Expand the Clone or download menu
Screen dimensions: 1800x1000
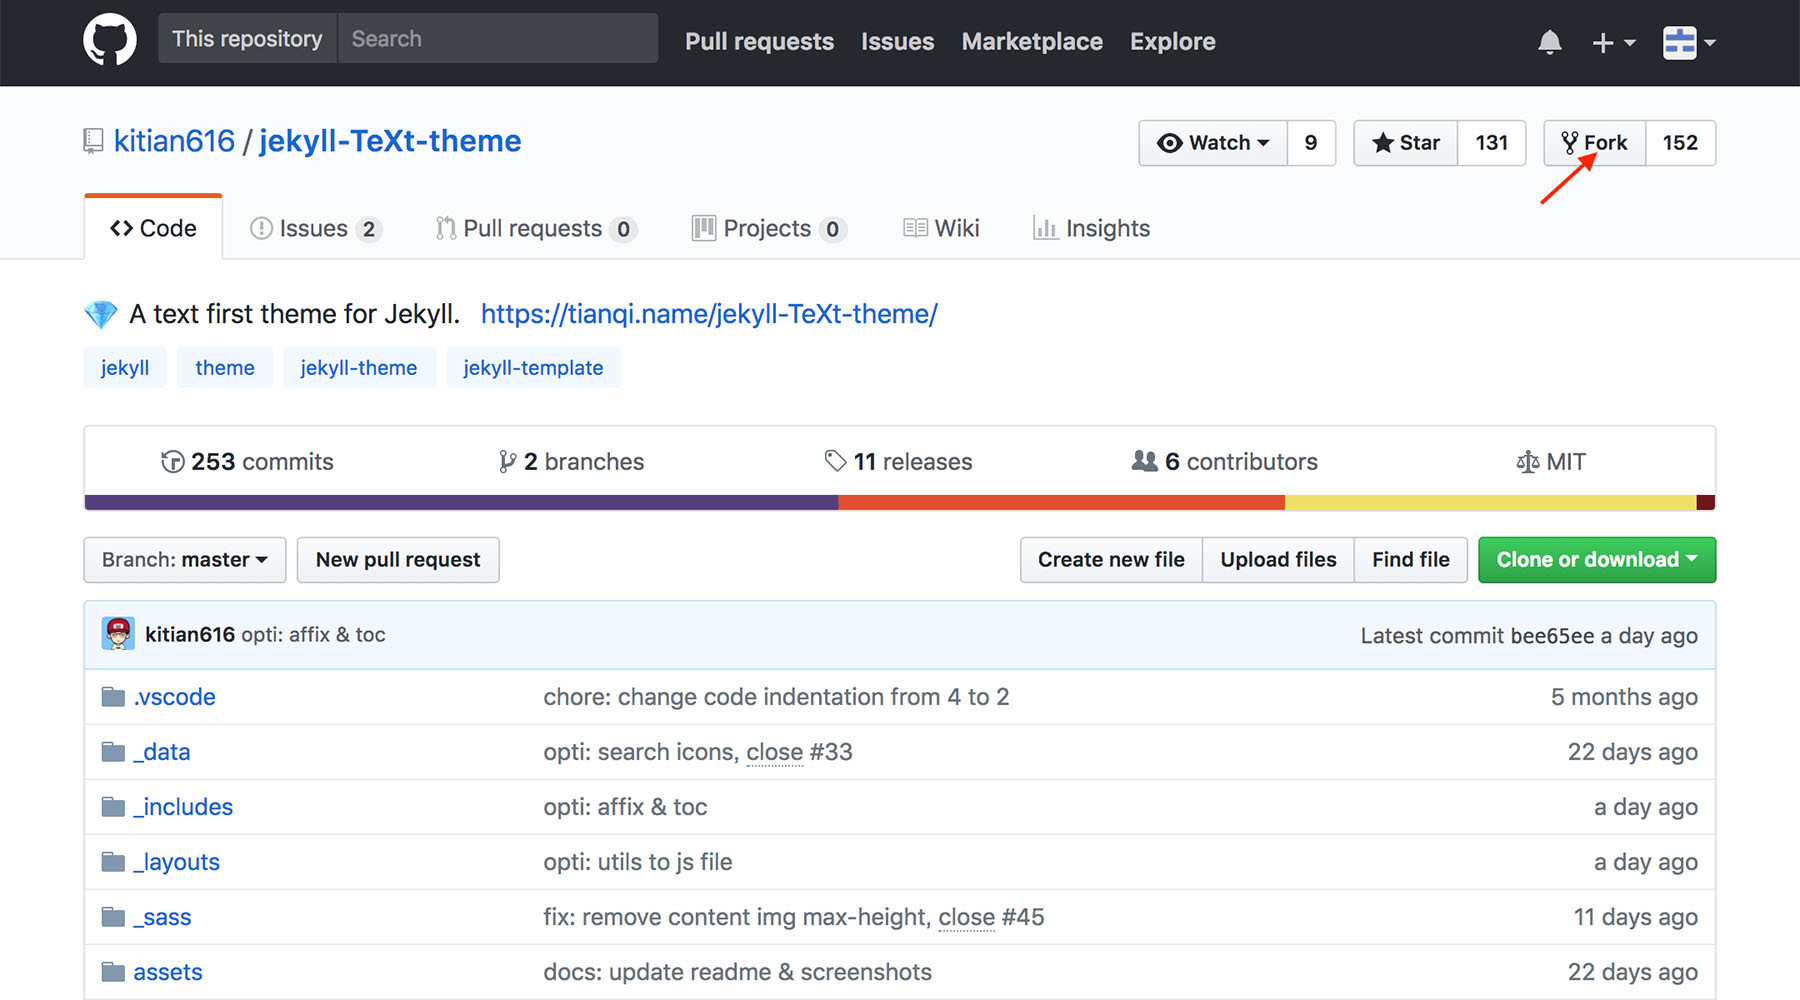pos(1597,560)
